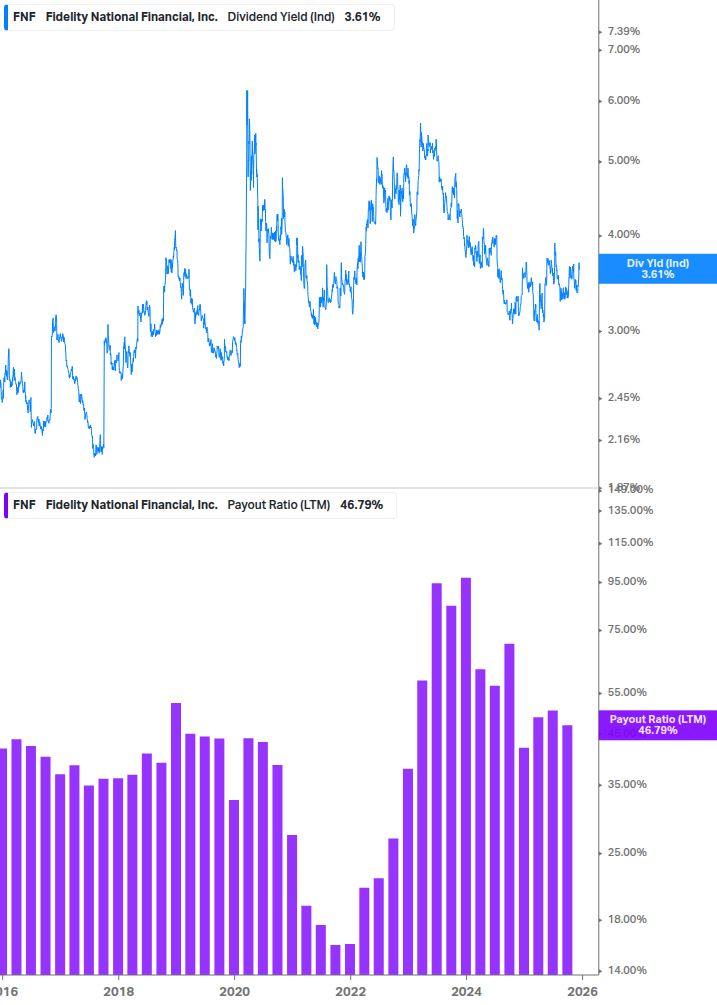Click the 2022 label on time axis
The image size is (717, 1005).
pyautogui.click(x=350, y=992)
